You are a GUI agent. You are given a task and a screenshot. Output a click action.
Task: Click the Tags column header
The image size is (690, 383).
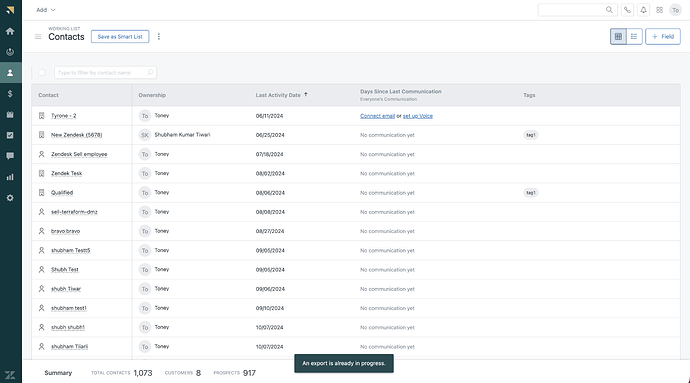529,95
